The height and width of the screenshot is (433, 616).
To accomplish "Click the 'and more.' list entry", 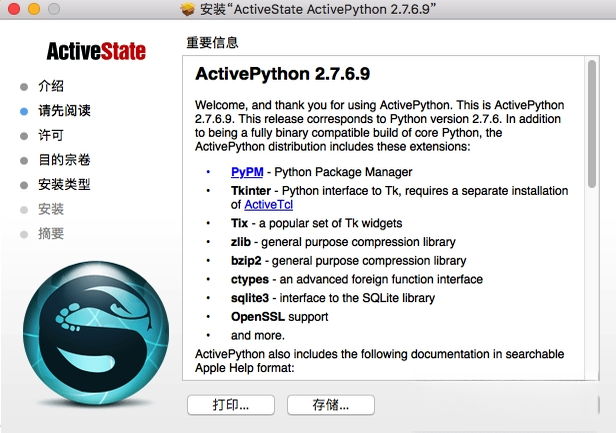I will 258,336.
